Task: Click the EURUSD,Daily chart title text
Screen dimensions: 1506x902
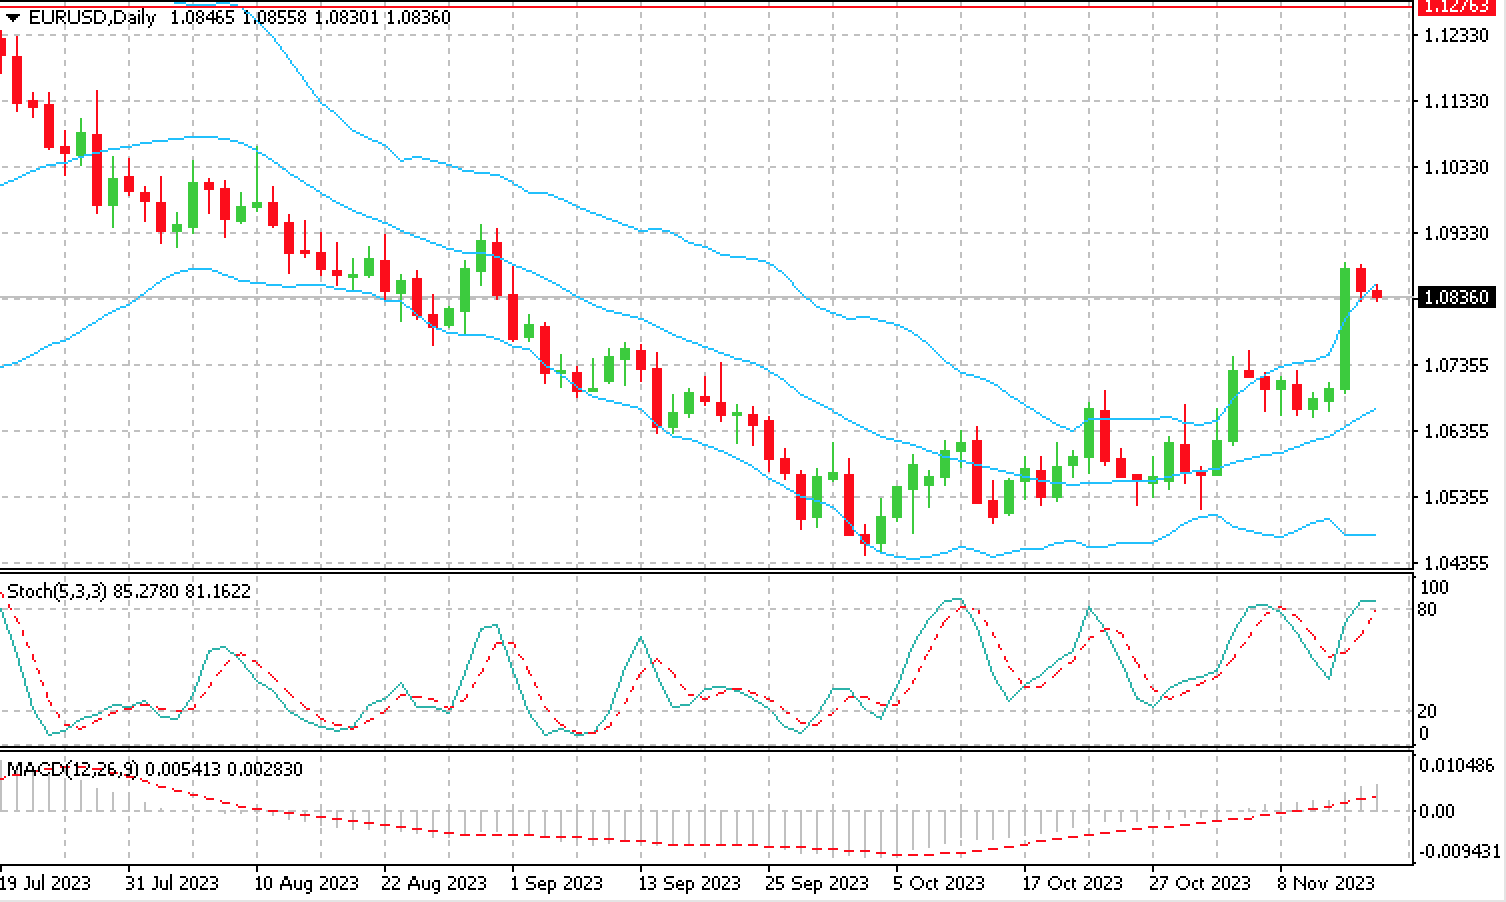Action: 94,17
